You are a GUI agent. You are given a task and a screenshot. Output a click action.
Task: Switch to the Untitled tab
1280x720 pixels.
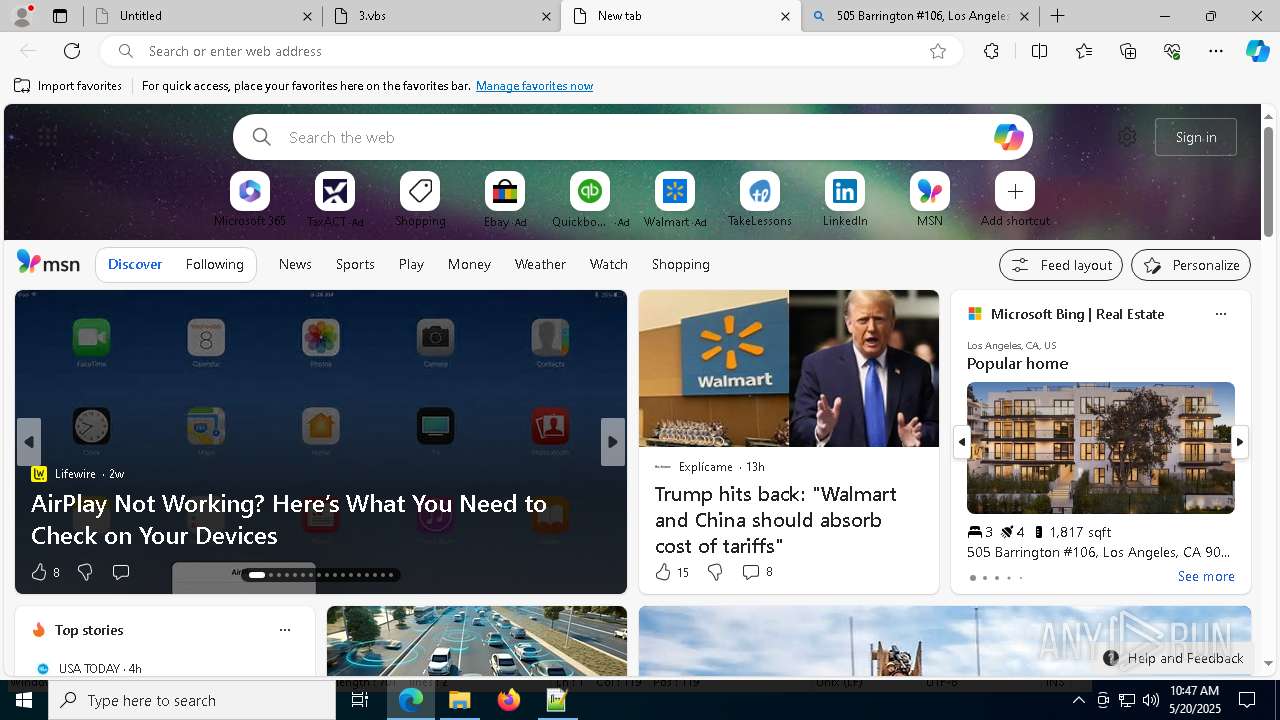point(204,16)
